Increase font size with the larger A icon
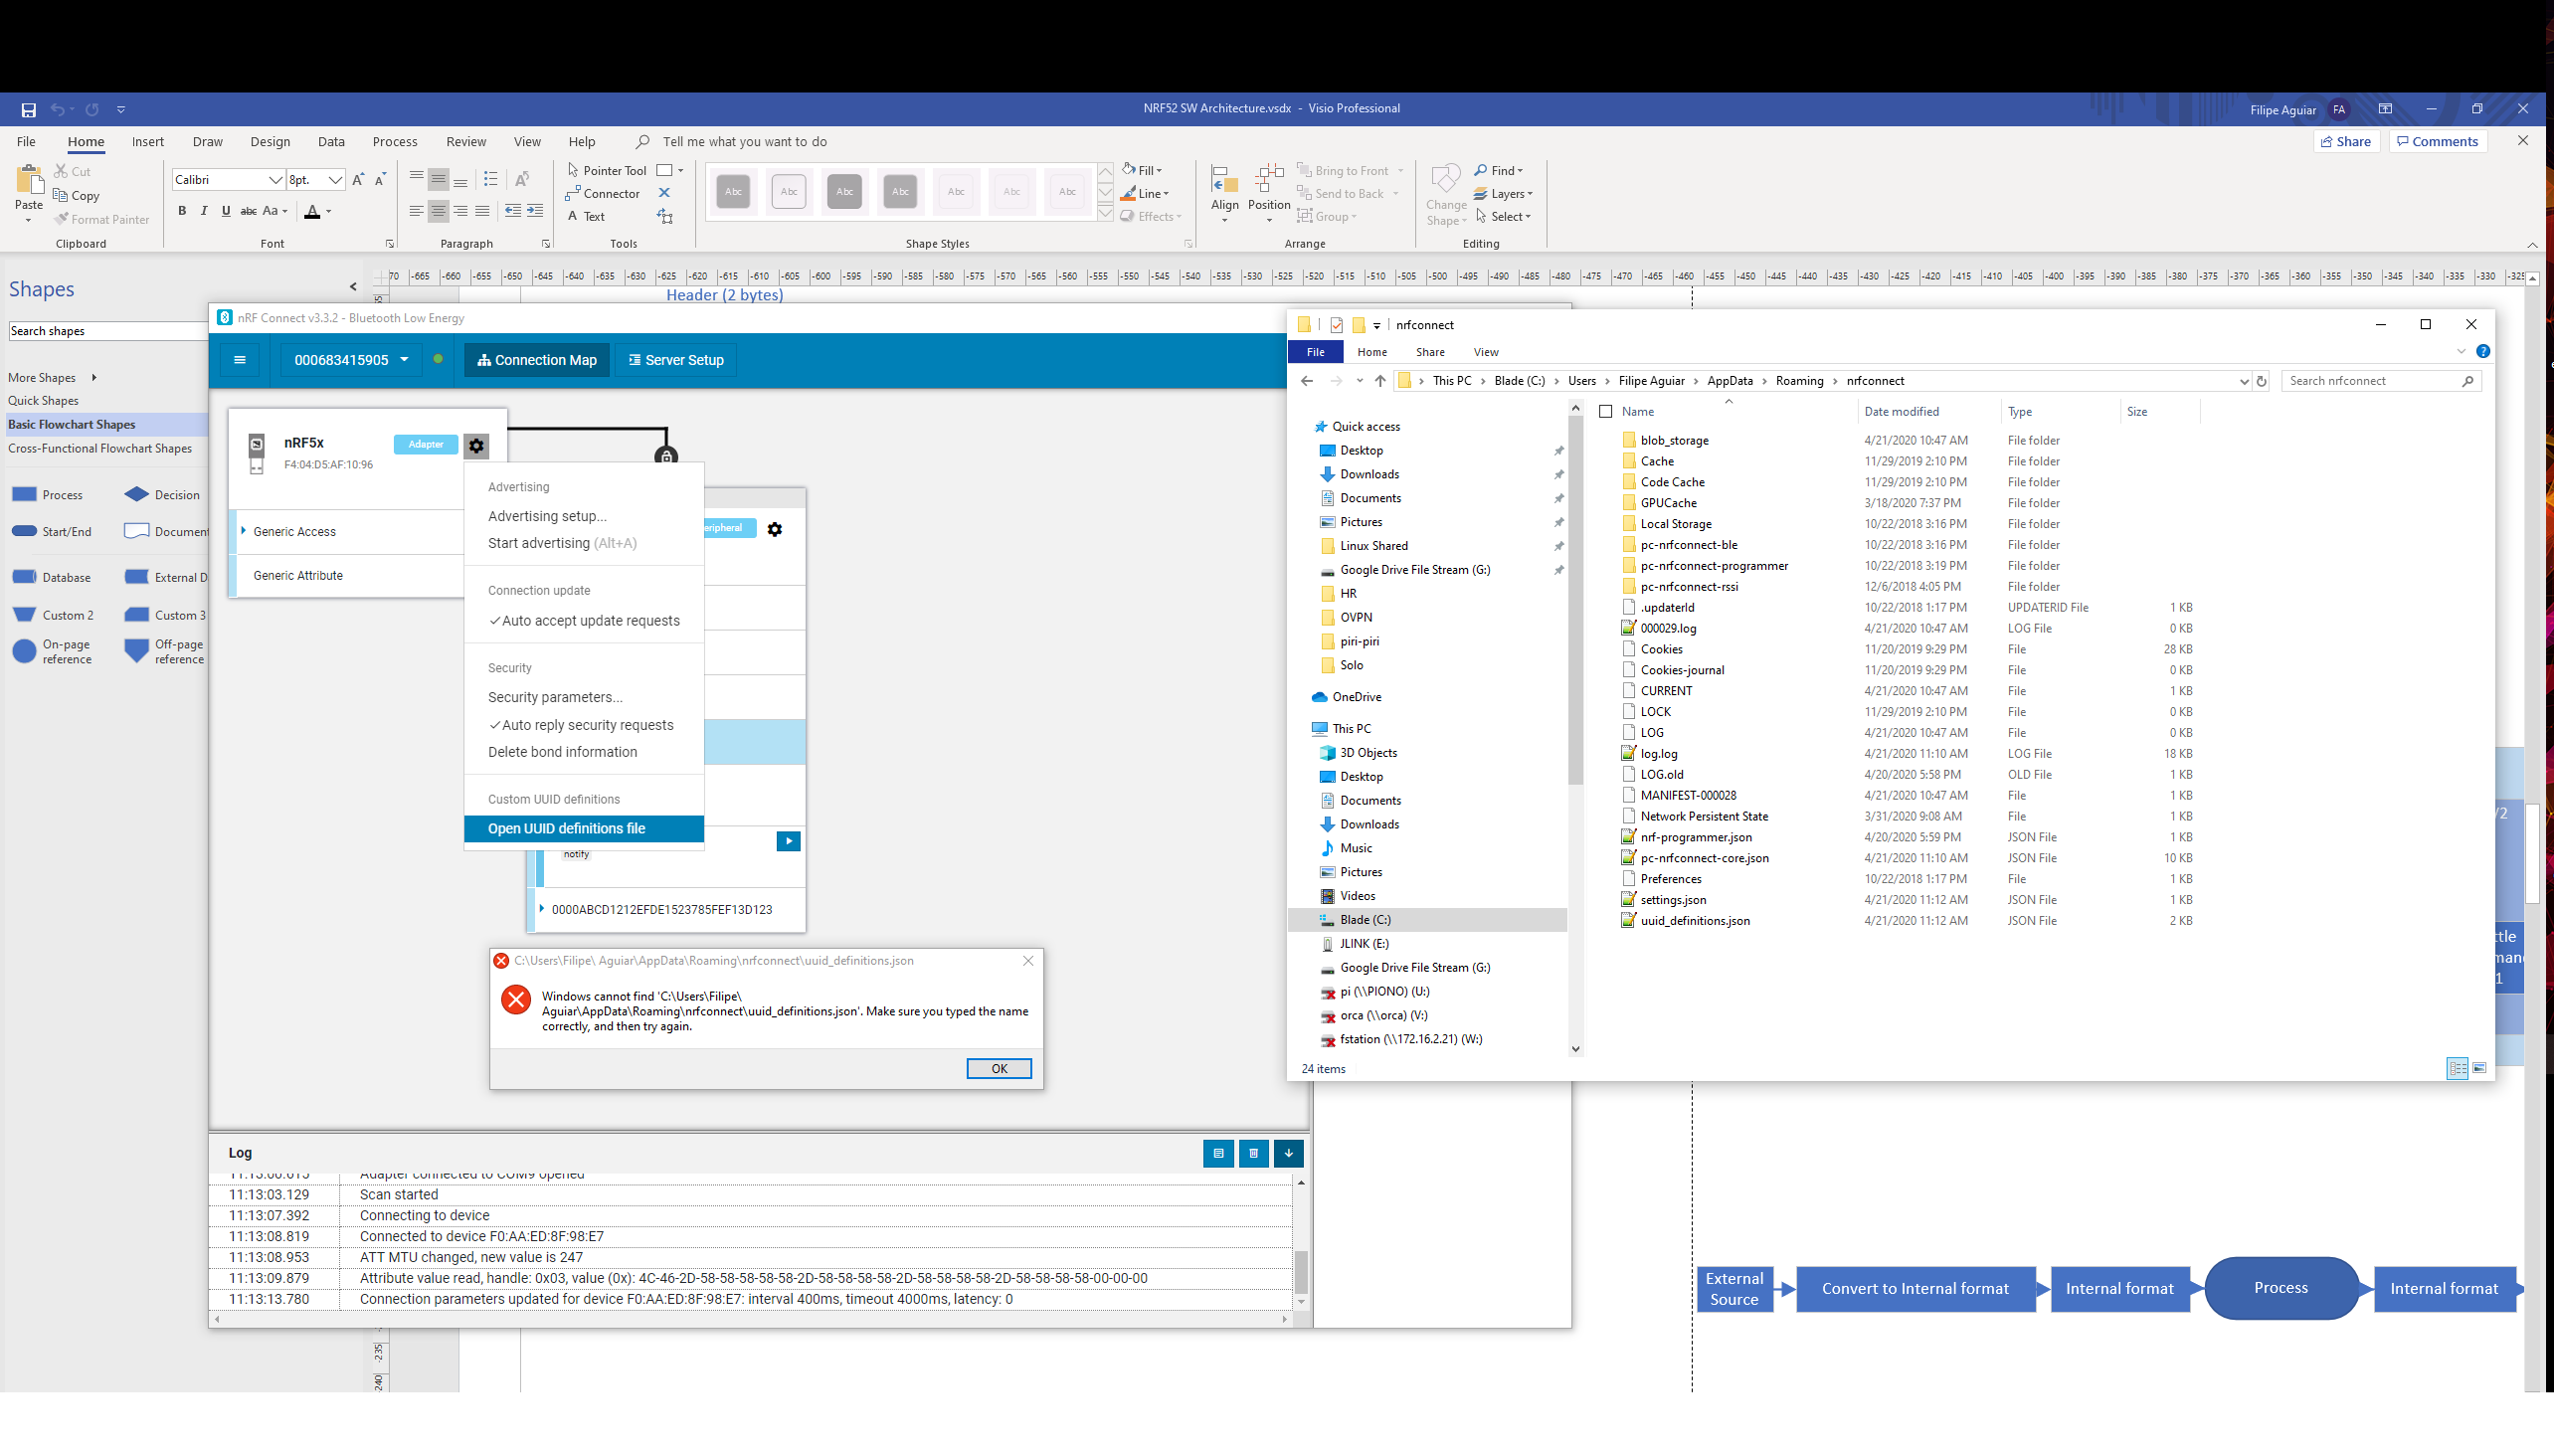 [358, 179]
